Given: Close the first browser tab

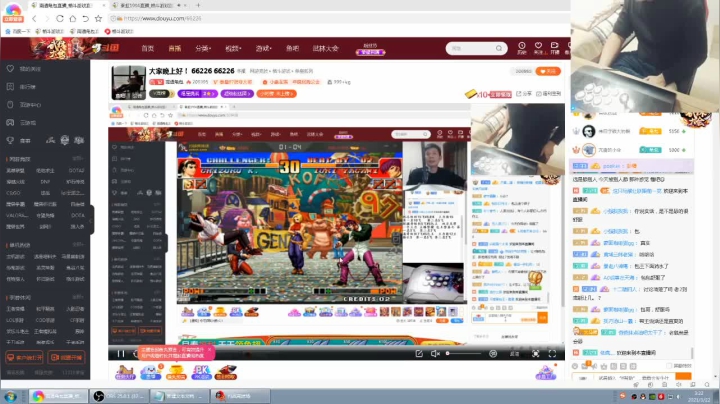Looking at the screenshot, I should pos(103,6).
